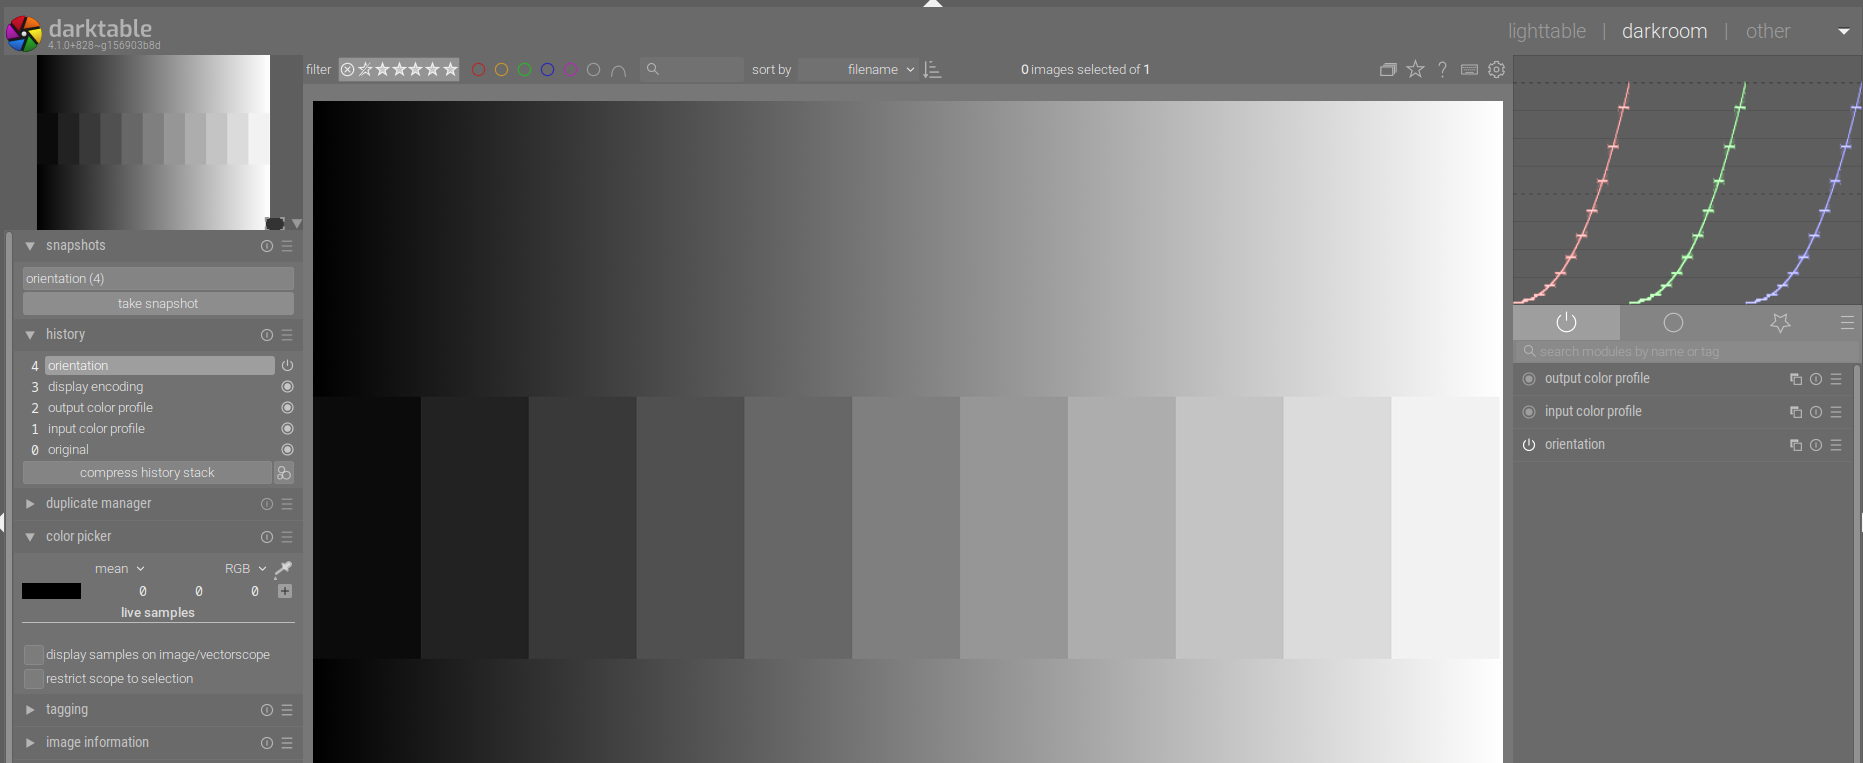
Task: Open the other views dropdown arrow
Action: pyautogui.click(x=1843, y=31)
